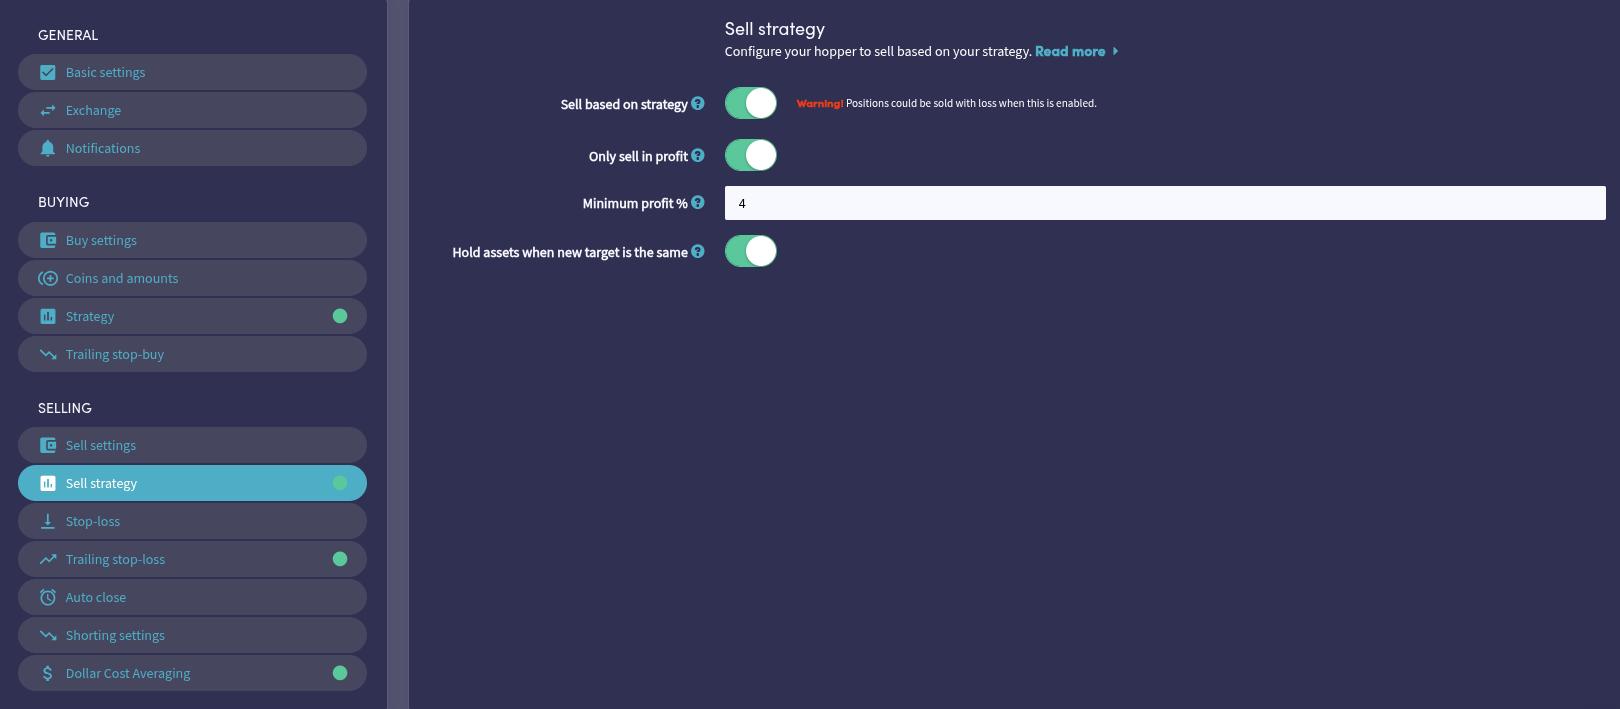Click help icon beside Minimum profit %
Screen dimensions: 1620x709
pyautogui.click(x=698, y=203)
